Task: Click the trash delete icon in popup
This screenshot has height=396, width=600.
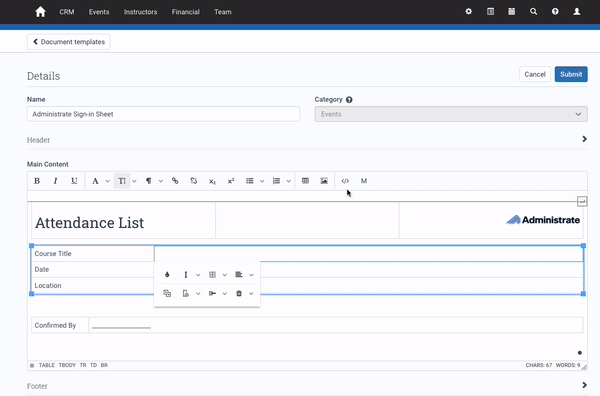Action: pos(239,293)
